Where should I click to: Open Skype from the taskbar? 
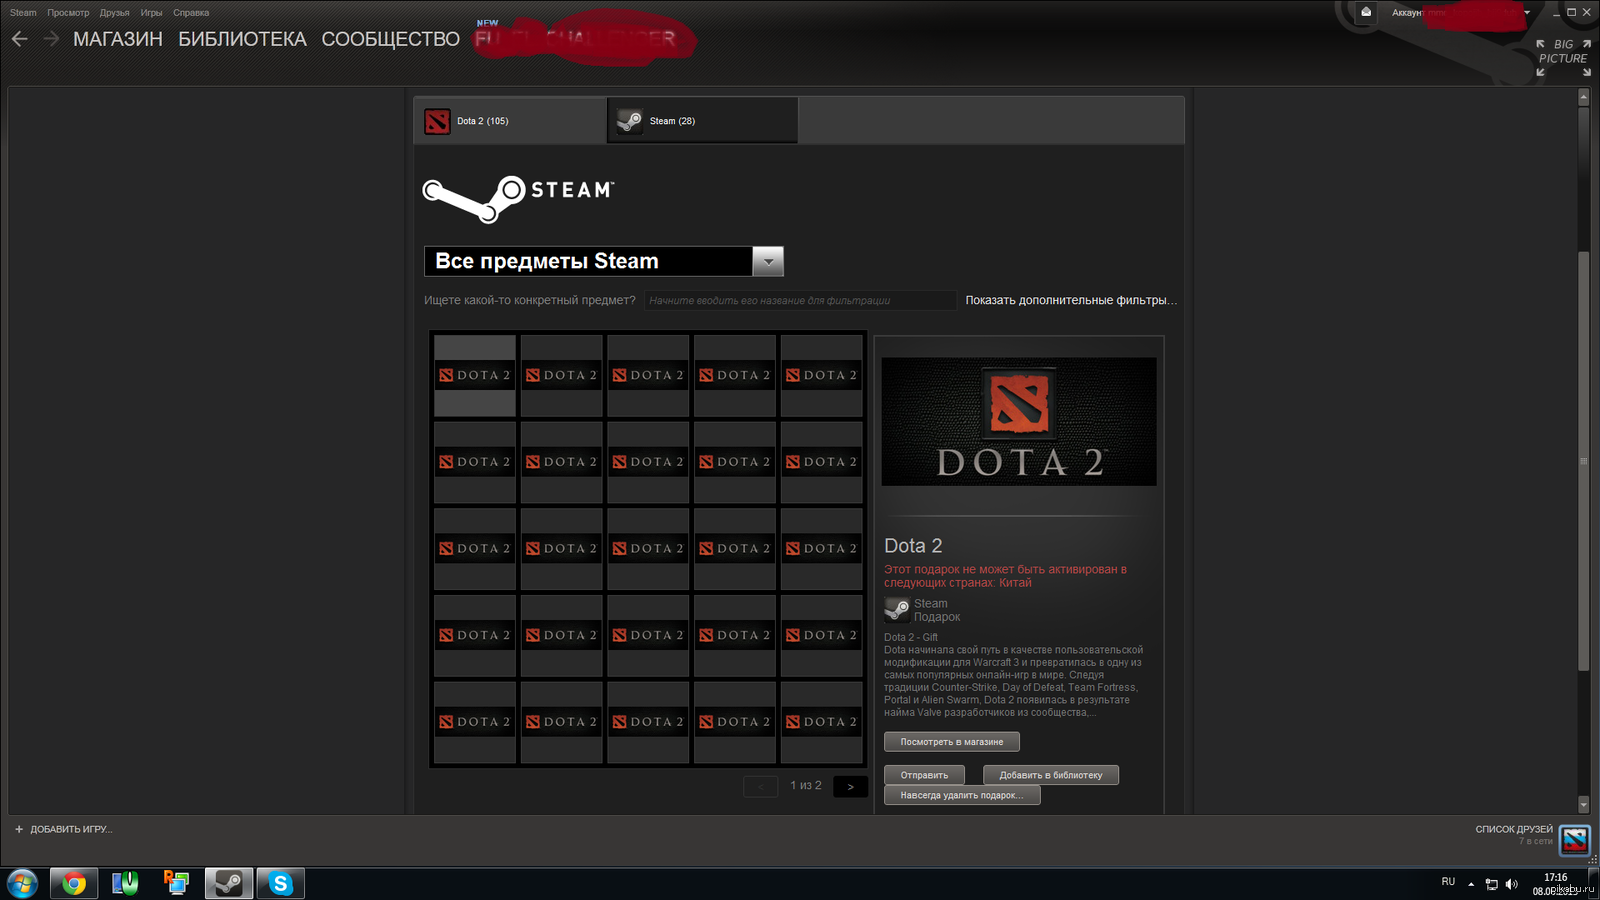pos(281,883)
